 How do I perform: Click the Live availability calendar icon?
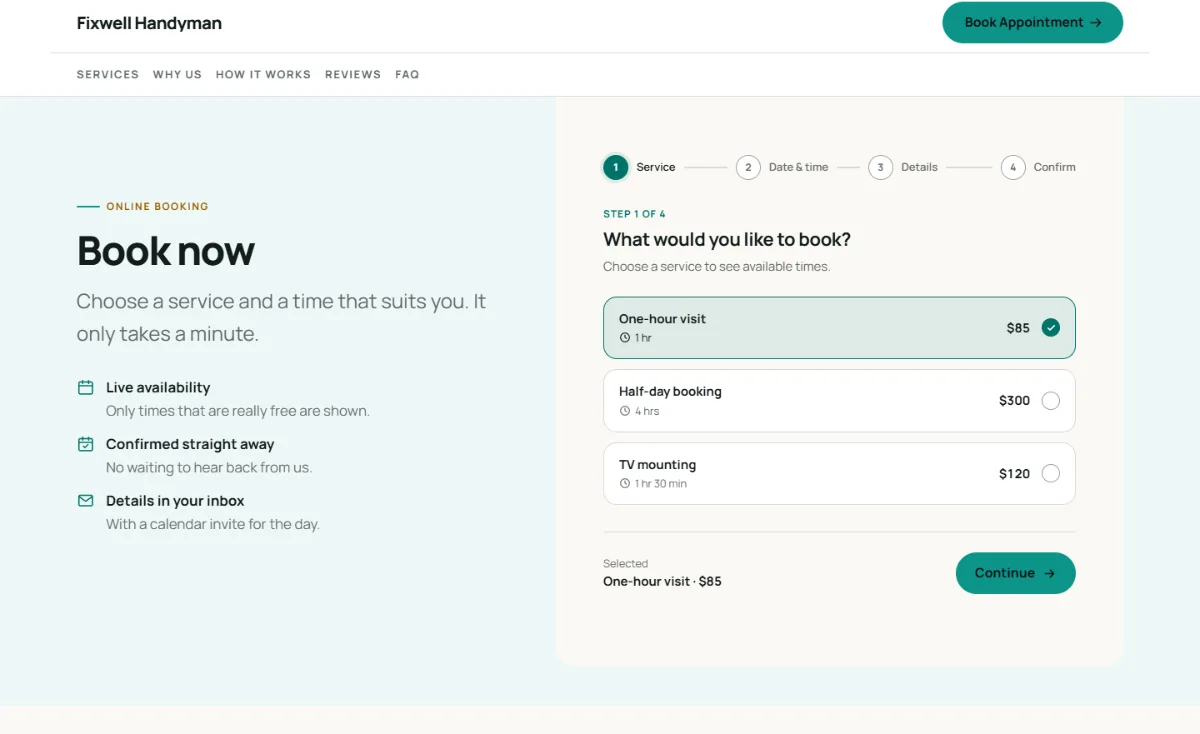(x=86, y=388)
